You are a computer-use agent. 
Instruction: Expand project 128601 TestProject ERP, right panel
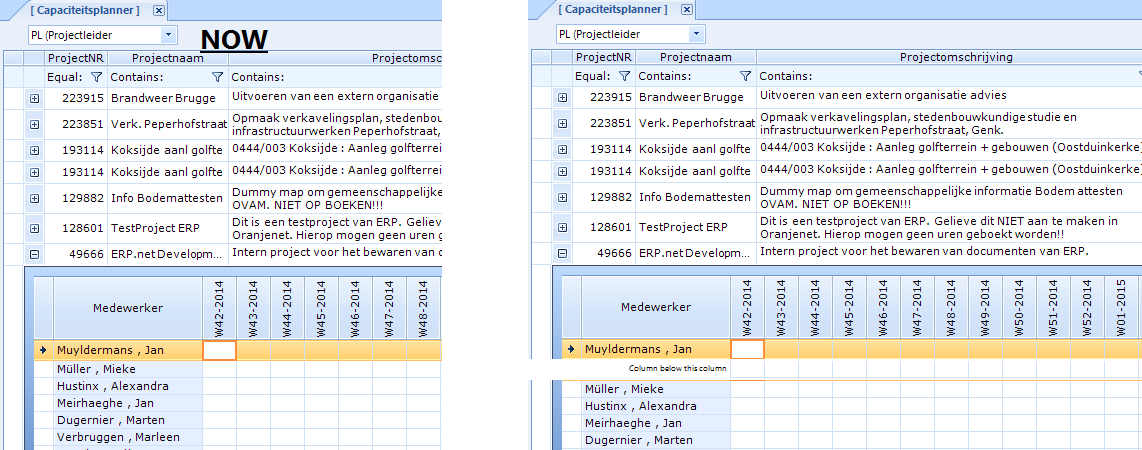click(562, 227)
